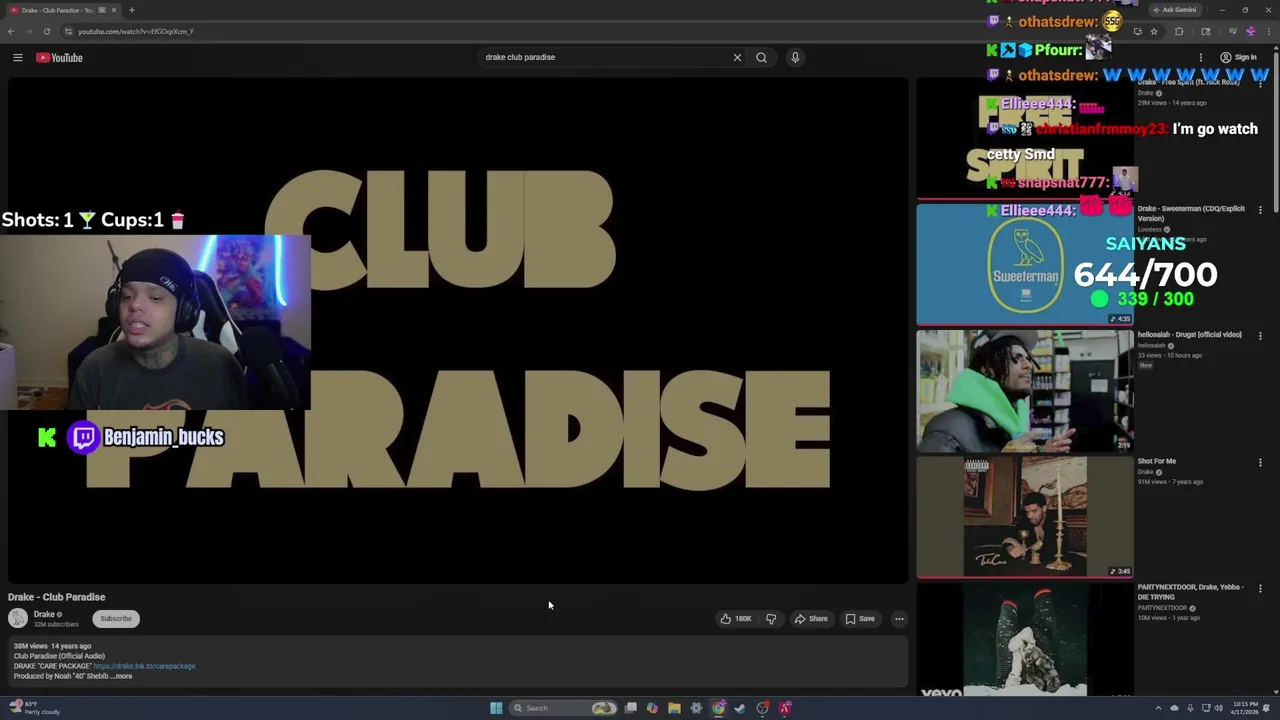
Task: Open YouTube settings three-dot menu near Sign in
Action: [1201, 57]
